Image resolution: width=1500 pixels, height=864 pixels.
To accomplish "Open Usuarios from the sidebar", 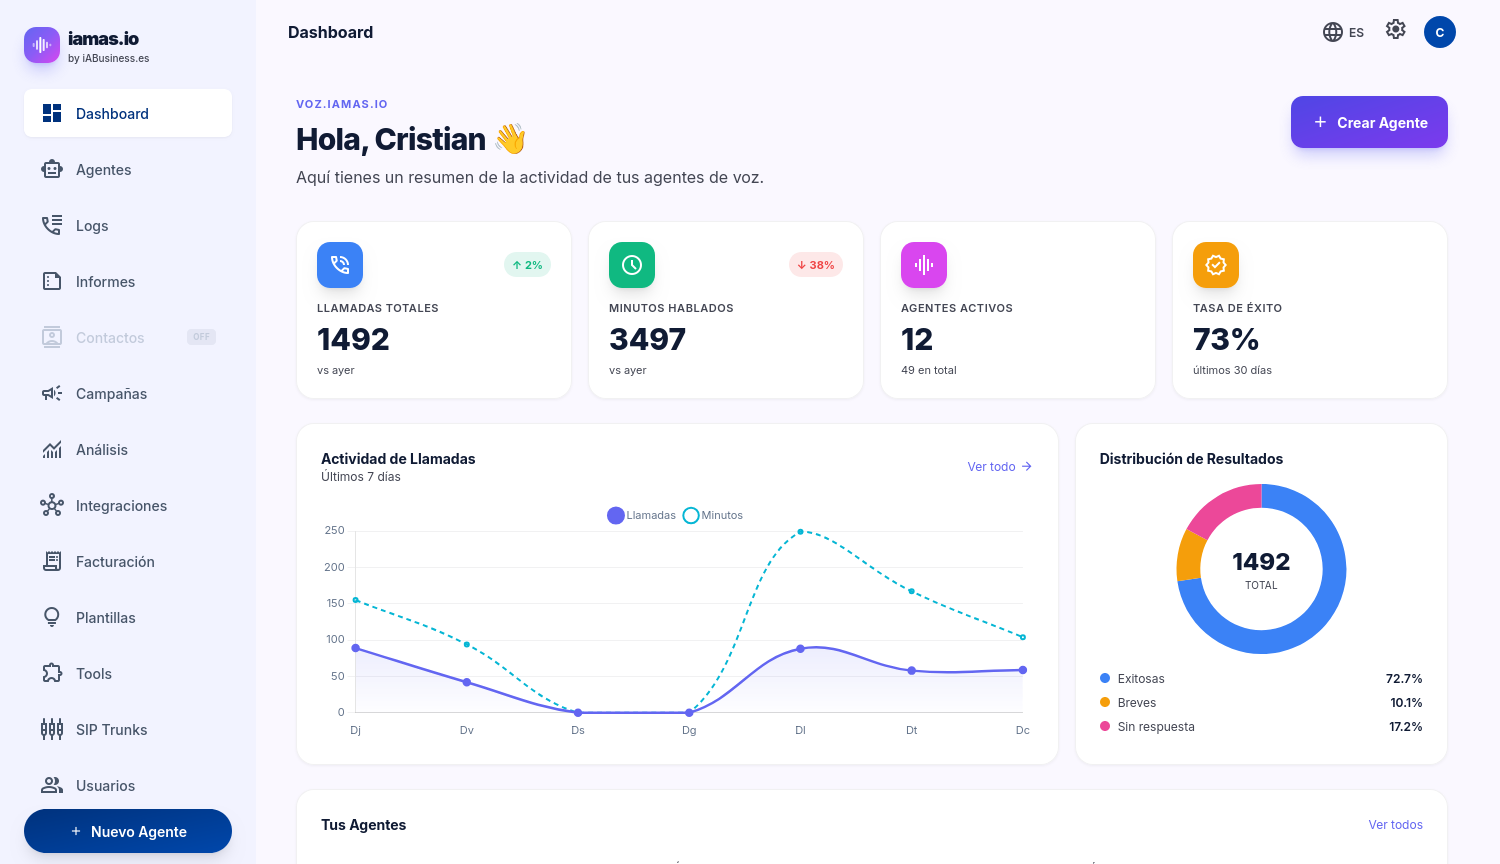I will point(128,785).
